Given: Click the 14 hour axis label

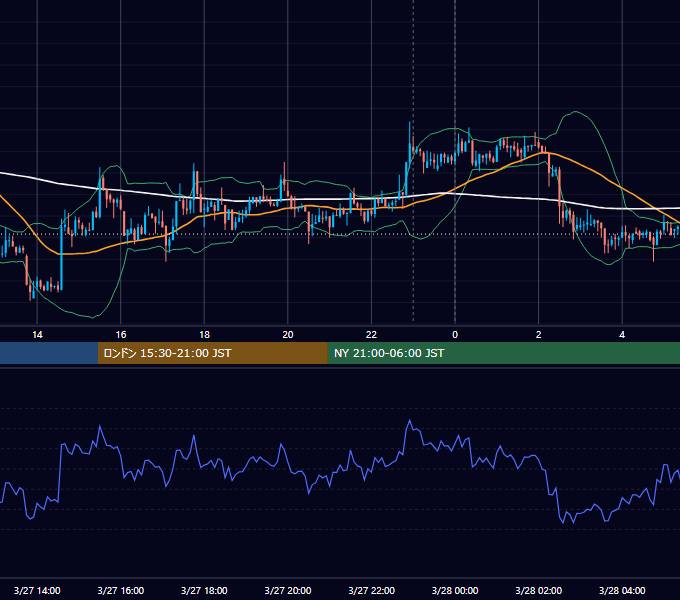Looking at the screenshot, I should click(x=37, y=335).
